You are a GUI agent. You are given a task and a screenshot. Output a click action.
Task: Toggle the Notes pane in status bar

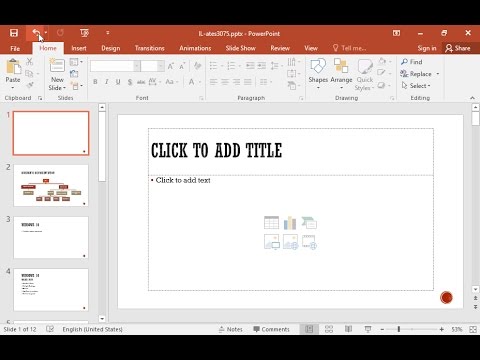coord(231,329)
